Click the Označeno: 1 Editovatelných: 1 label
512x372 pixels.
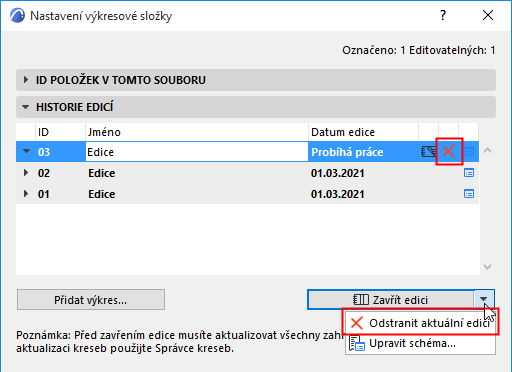(x=419, y=50)
